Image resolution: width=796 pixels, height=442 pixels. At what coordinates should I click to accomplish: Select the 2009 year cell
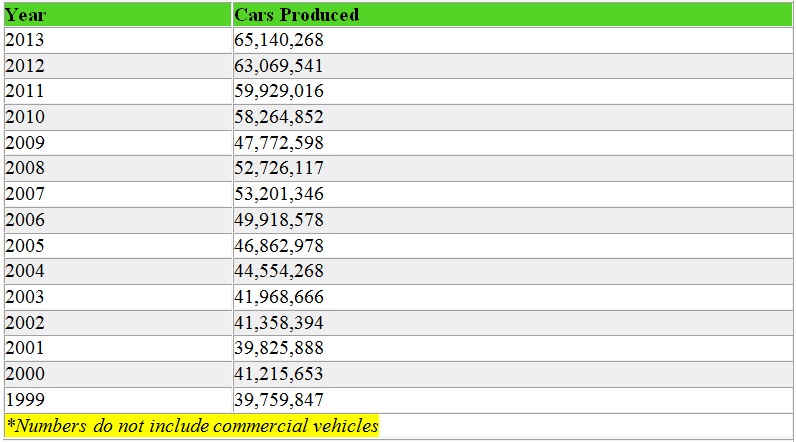(25, 143)
